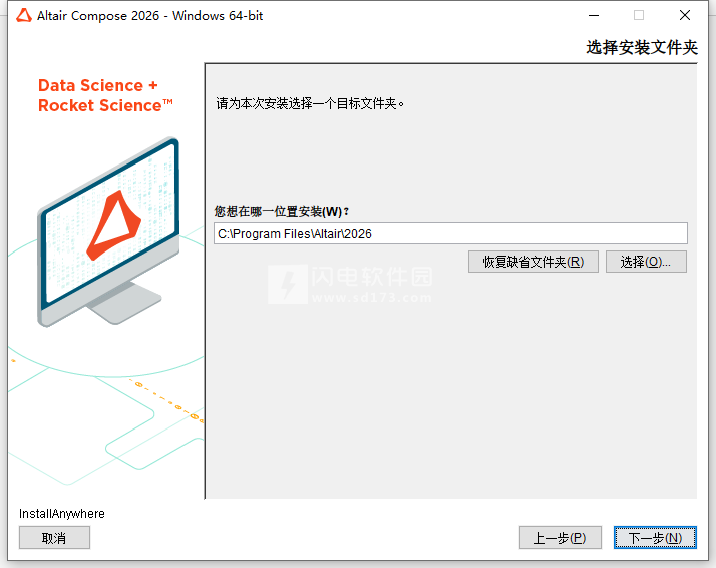
Task: Restore default folder with 恢复缺省文件夹(R) button
Action: click(533, 262)
